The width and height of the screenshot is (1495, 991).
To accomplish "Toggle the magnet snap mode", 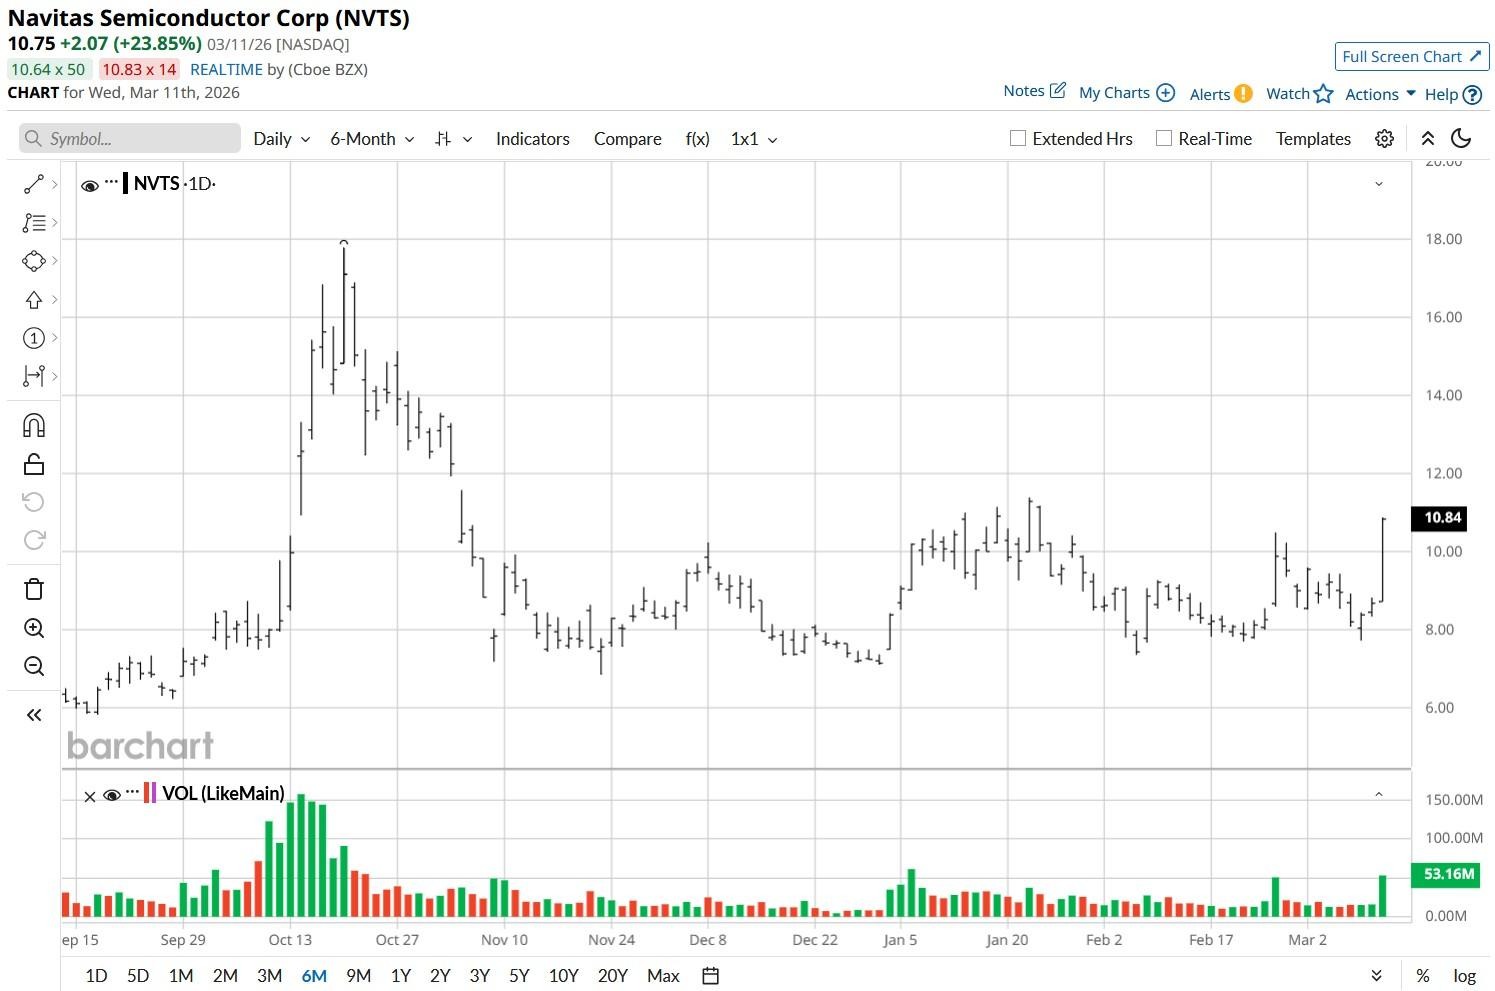I will [33, 426].
